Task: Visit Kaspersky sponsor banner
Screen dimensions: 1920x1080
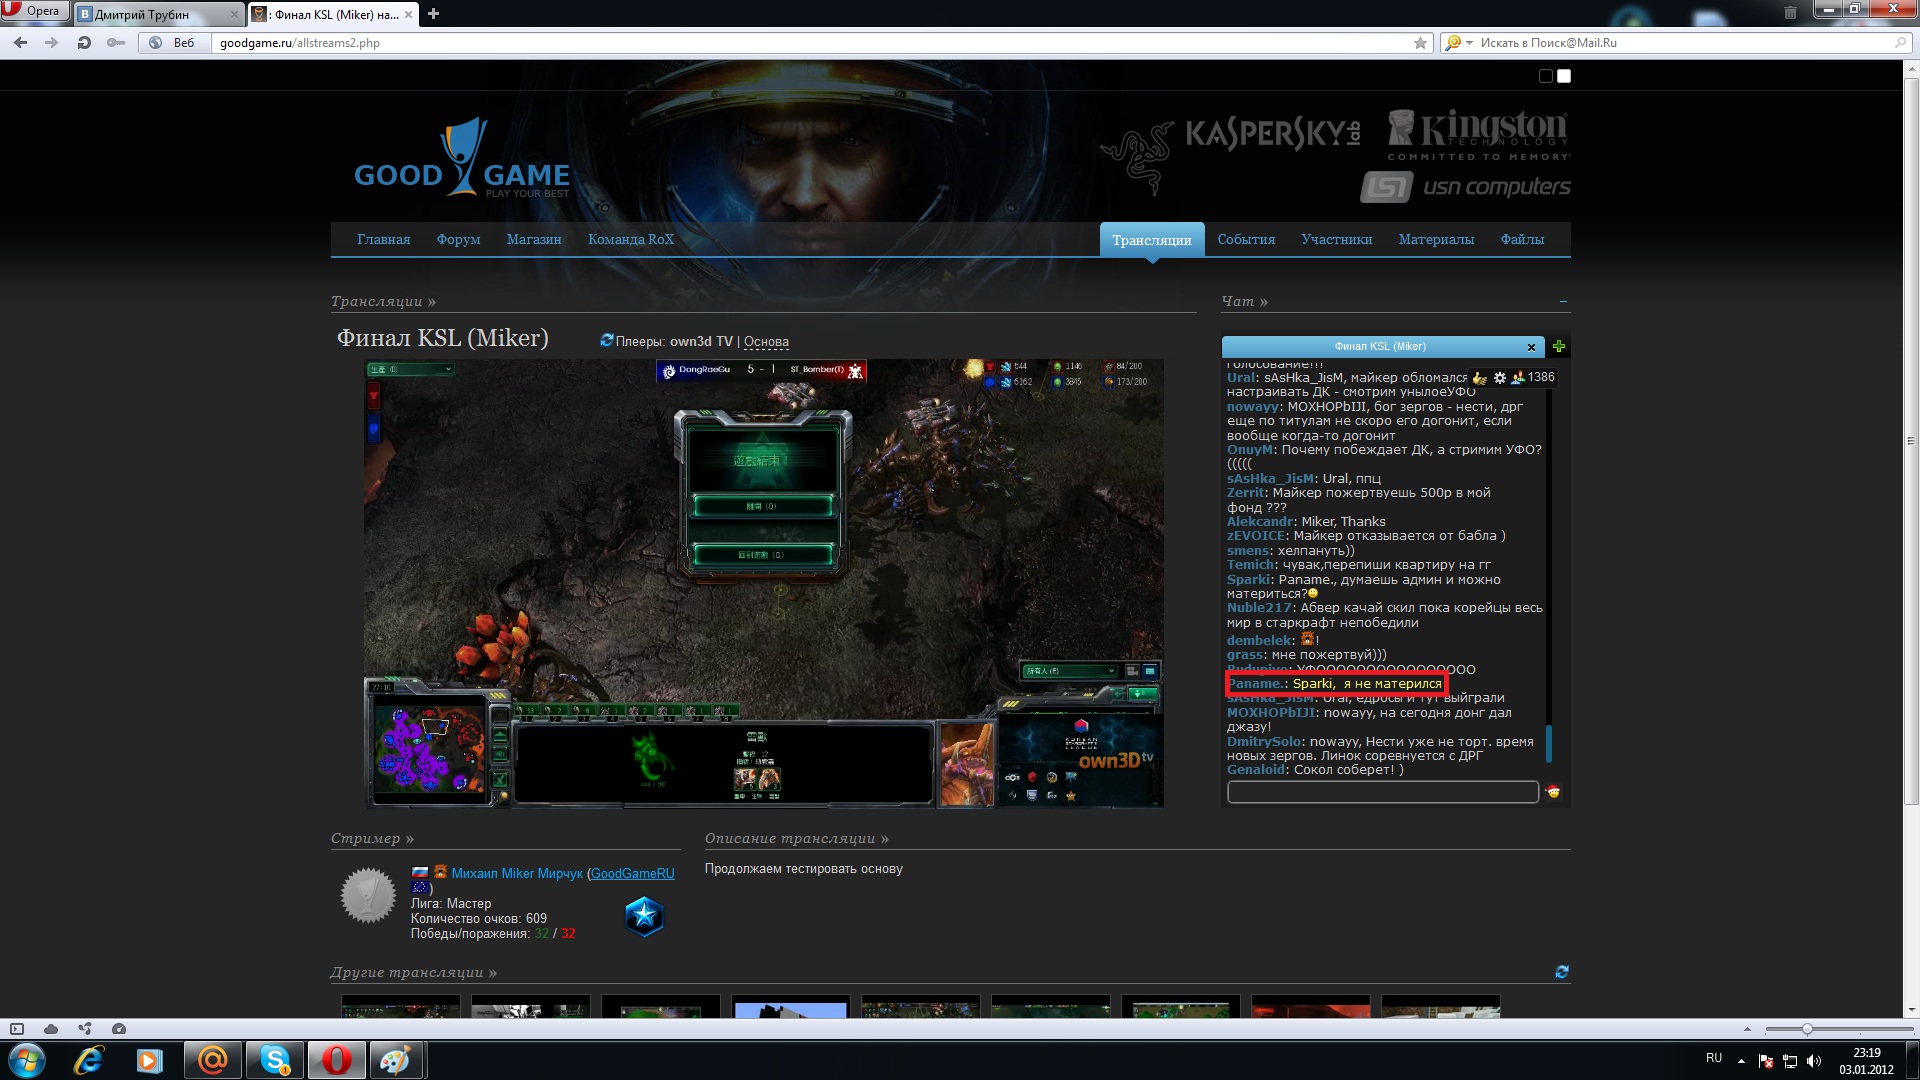Action: point(1272,134)
